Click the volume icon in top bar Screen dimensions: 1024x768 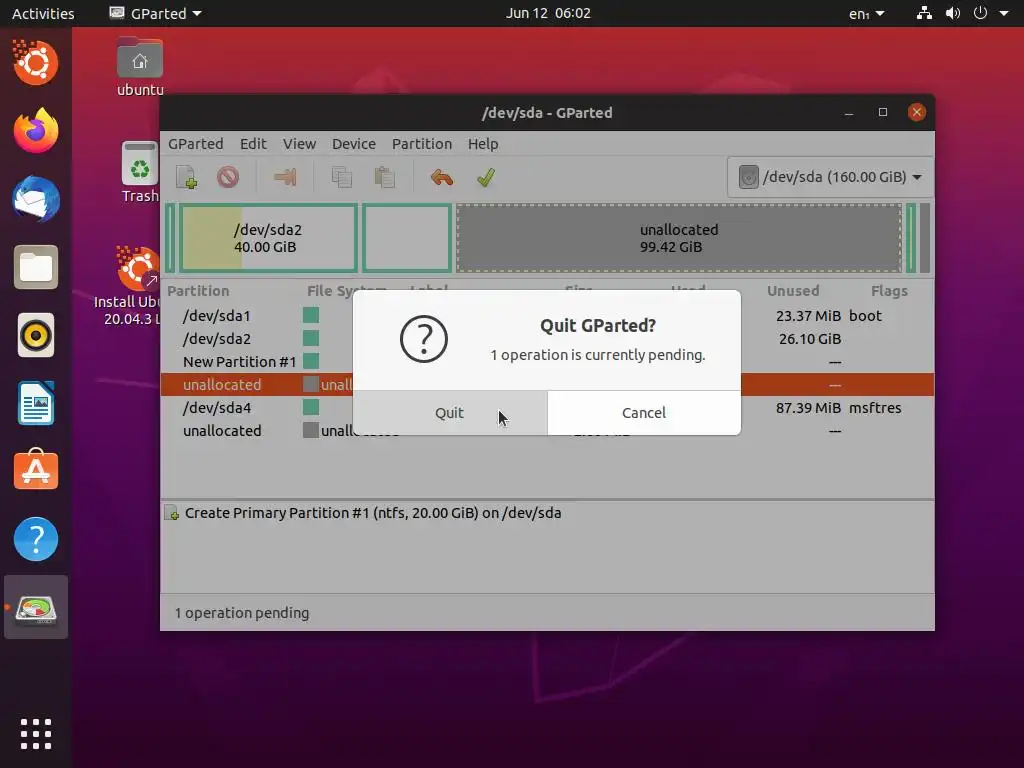tap(953, 13)
